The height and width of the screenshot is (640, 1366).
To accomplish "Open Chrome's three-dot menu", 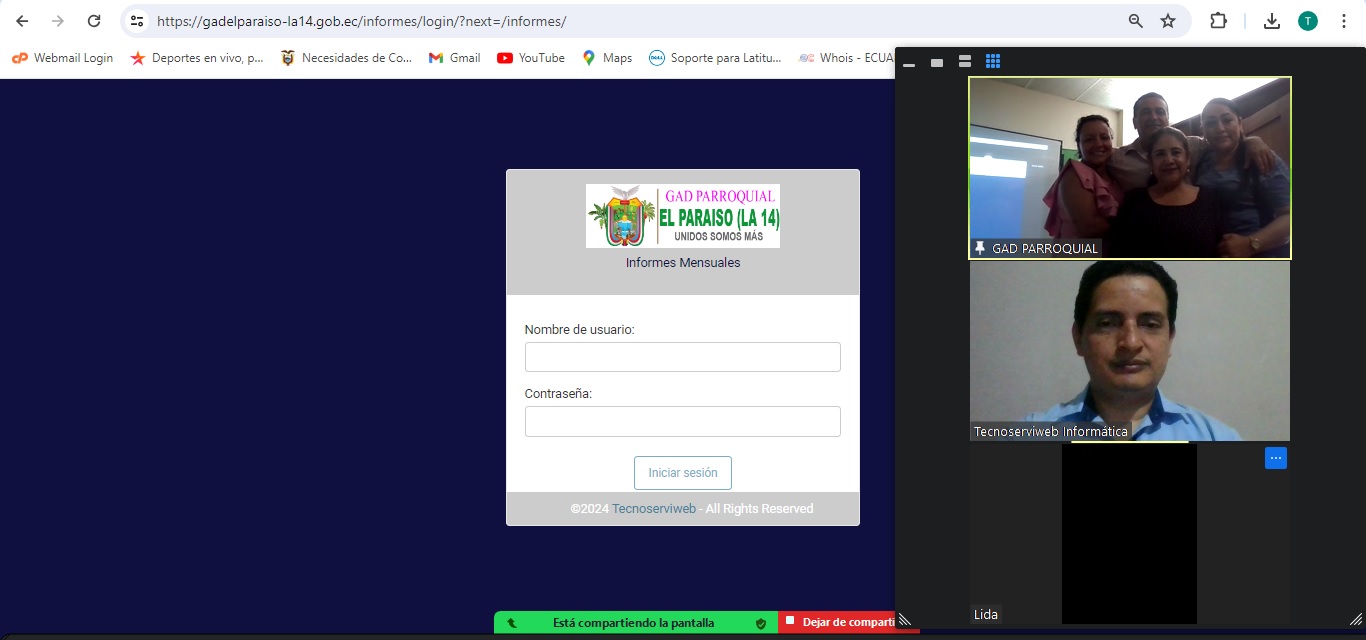I will [1344, 21].
